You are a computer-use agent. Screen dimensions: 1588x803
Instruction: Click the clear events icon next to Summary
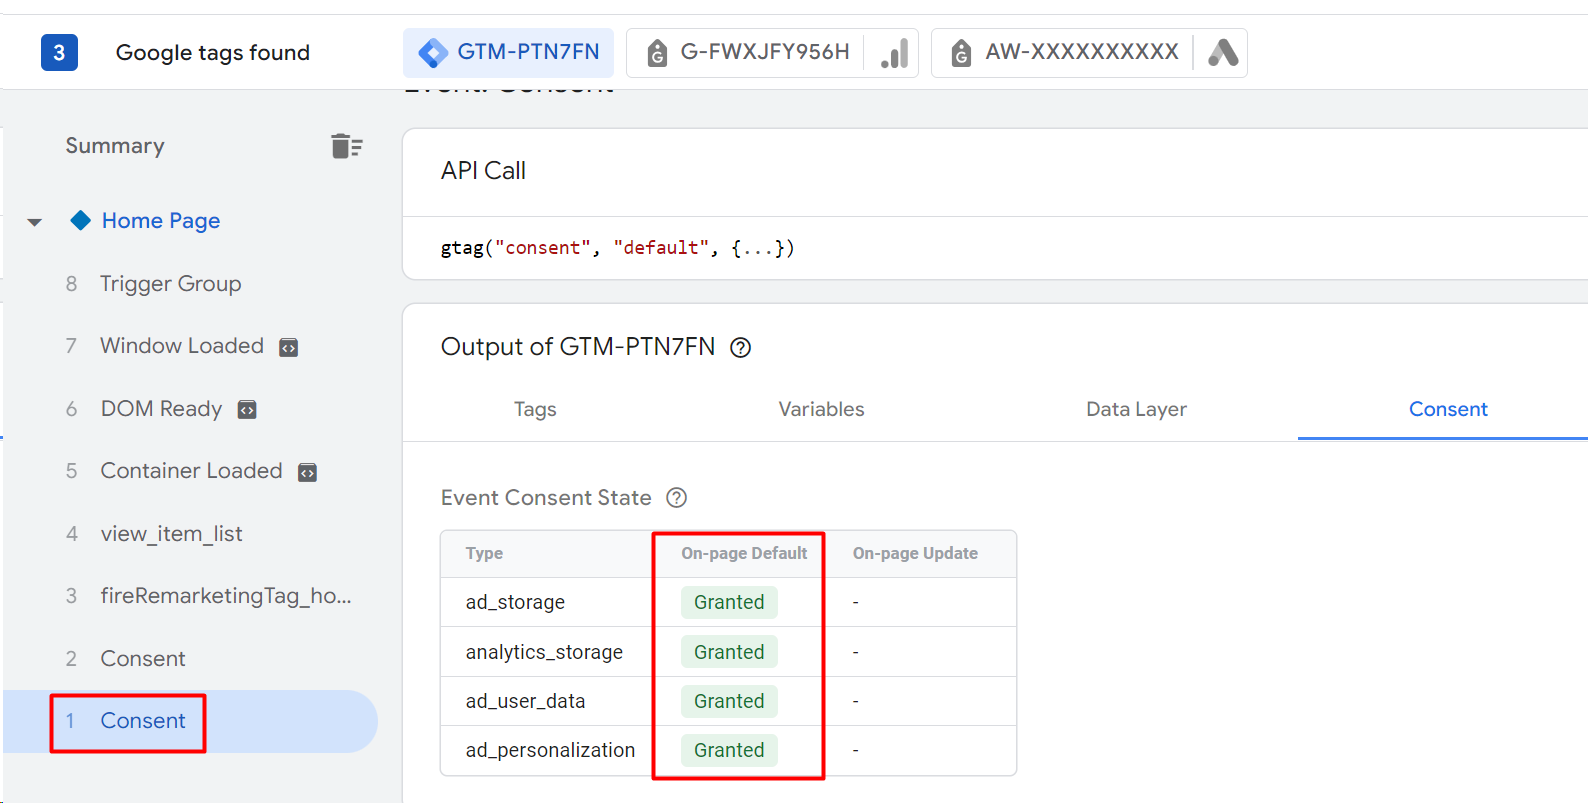[346, 146]
